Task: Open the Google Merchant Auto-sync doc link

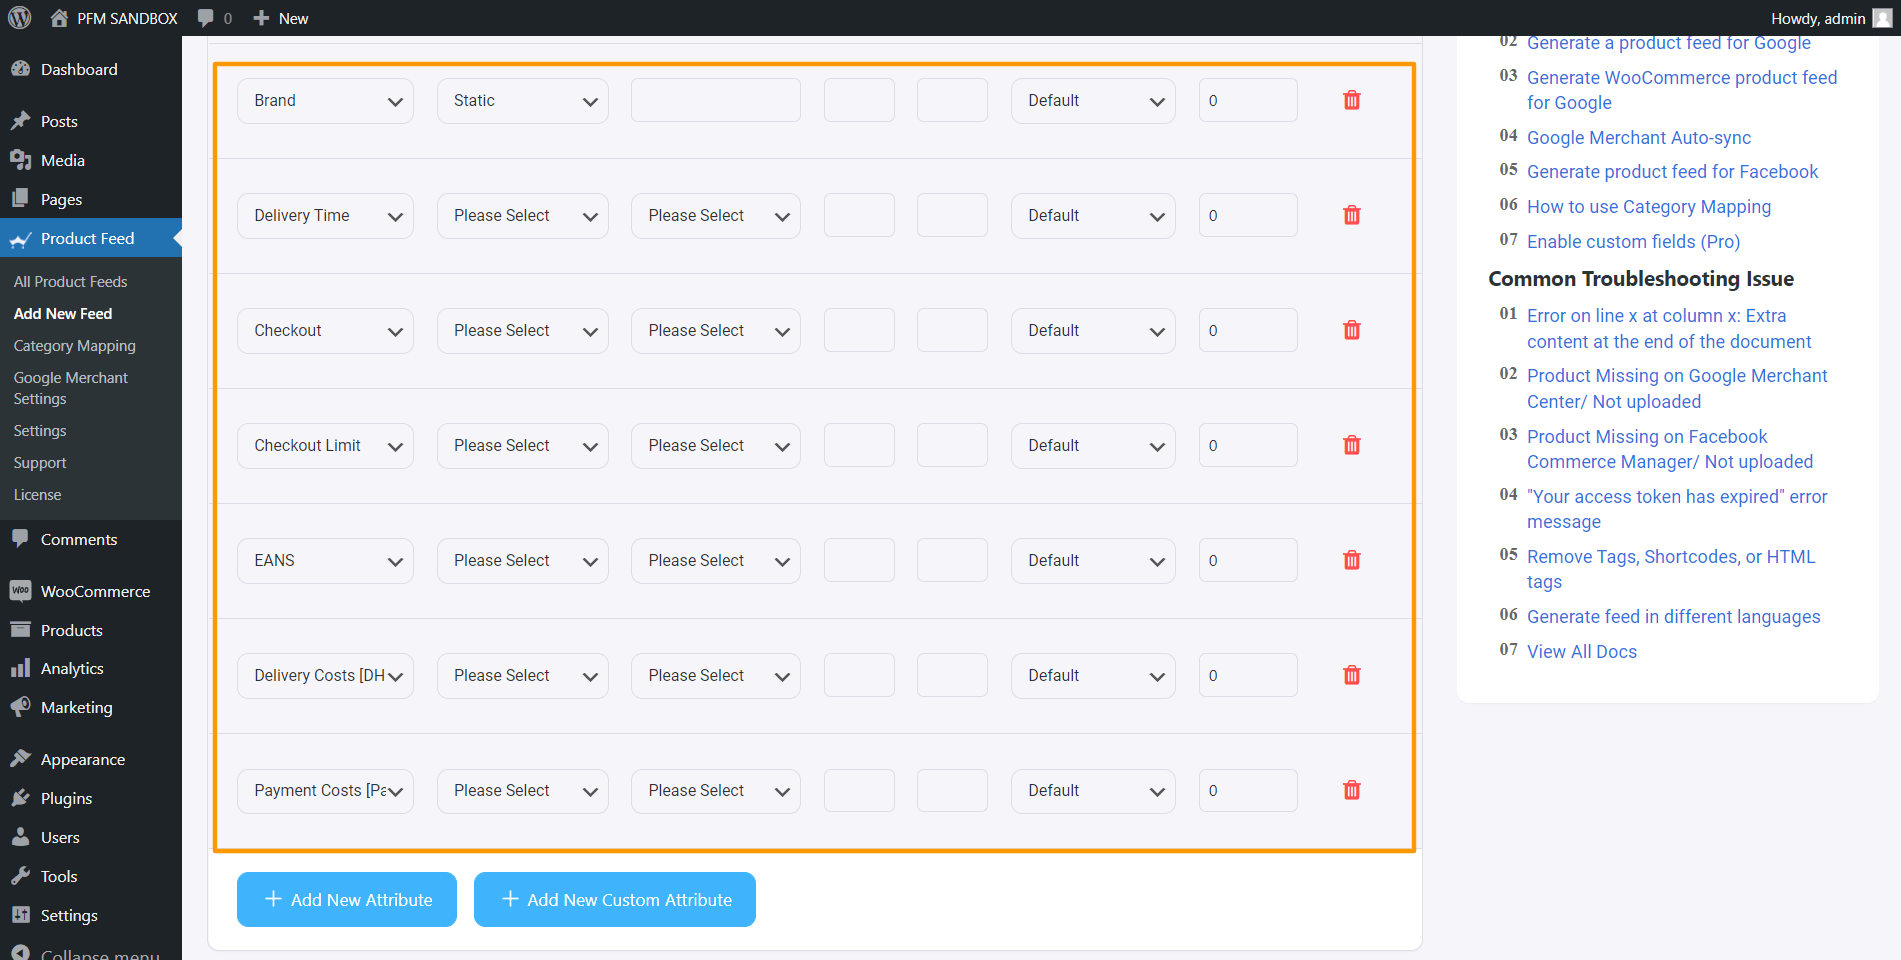Action: 1639,138
